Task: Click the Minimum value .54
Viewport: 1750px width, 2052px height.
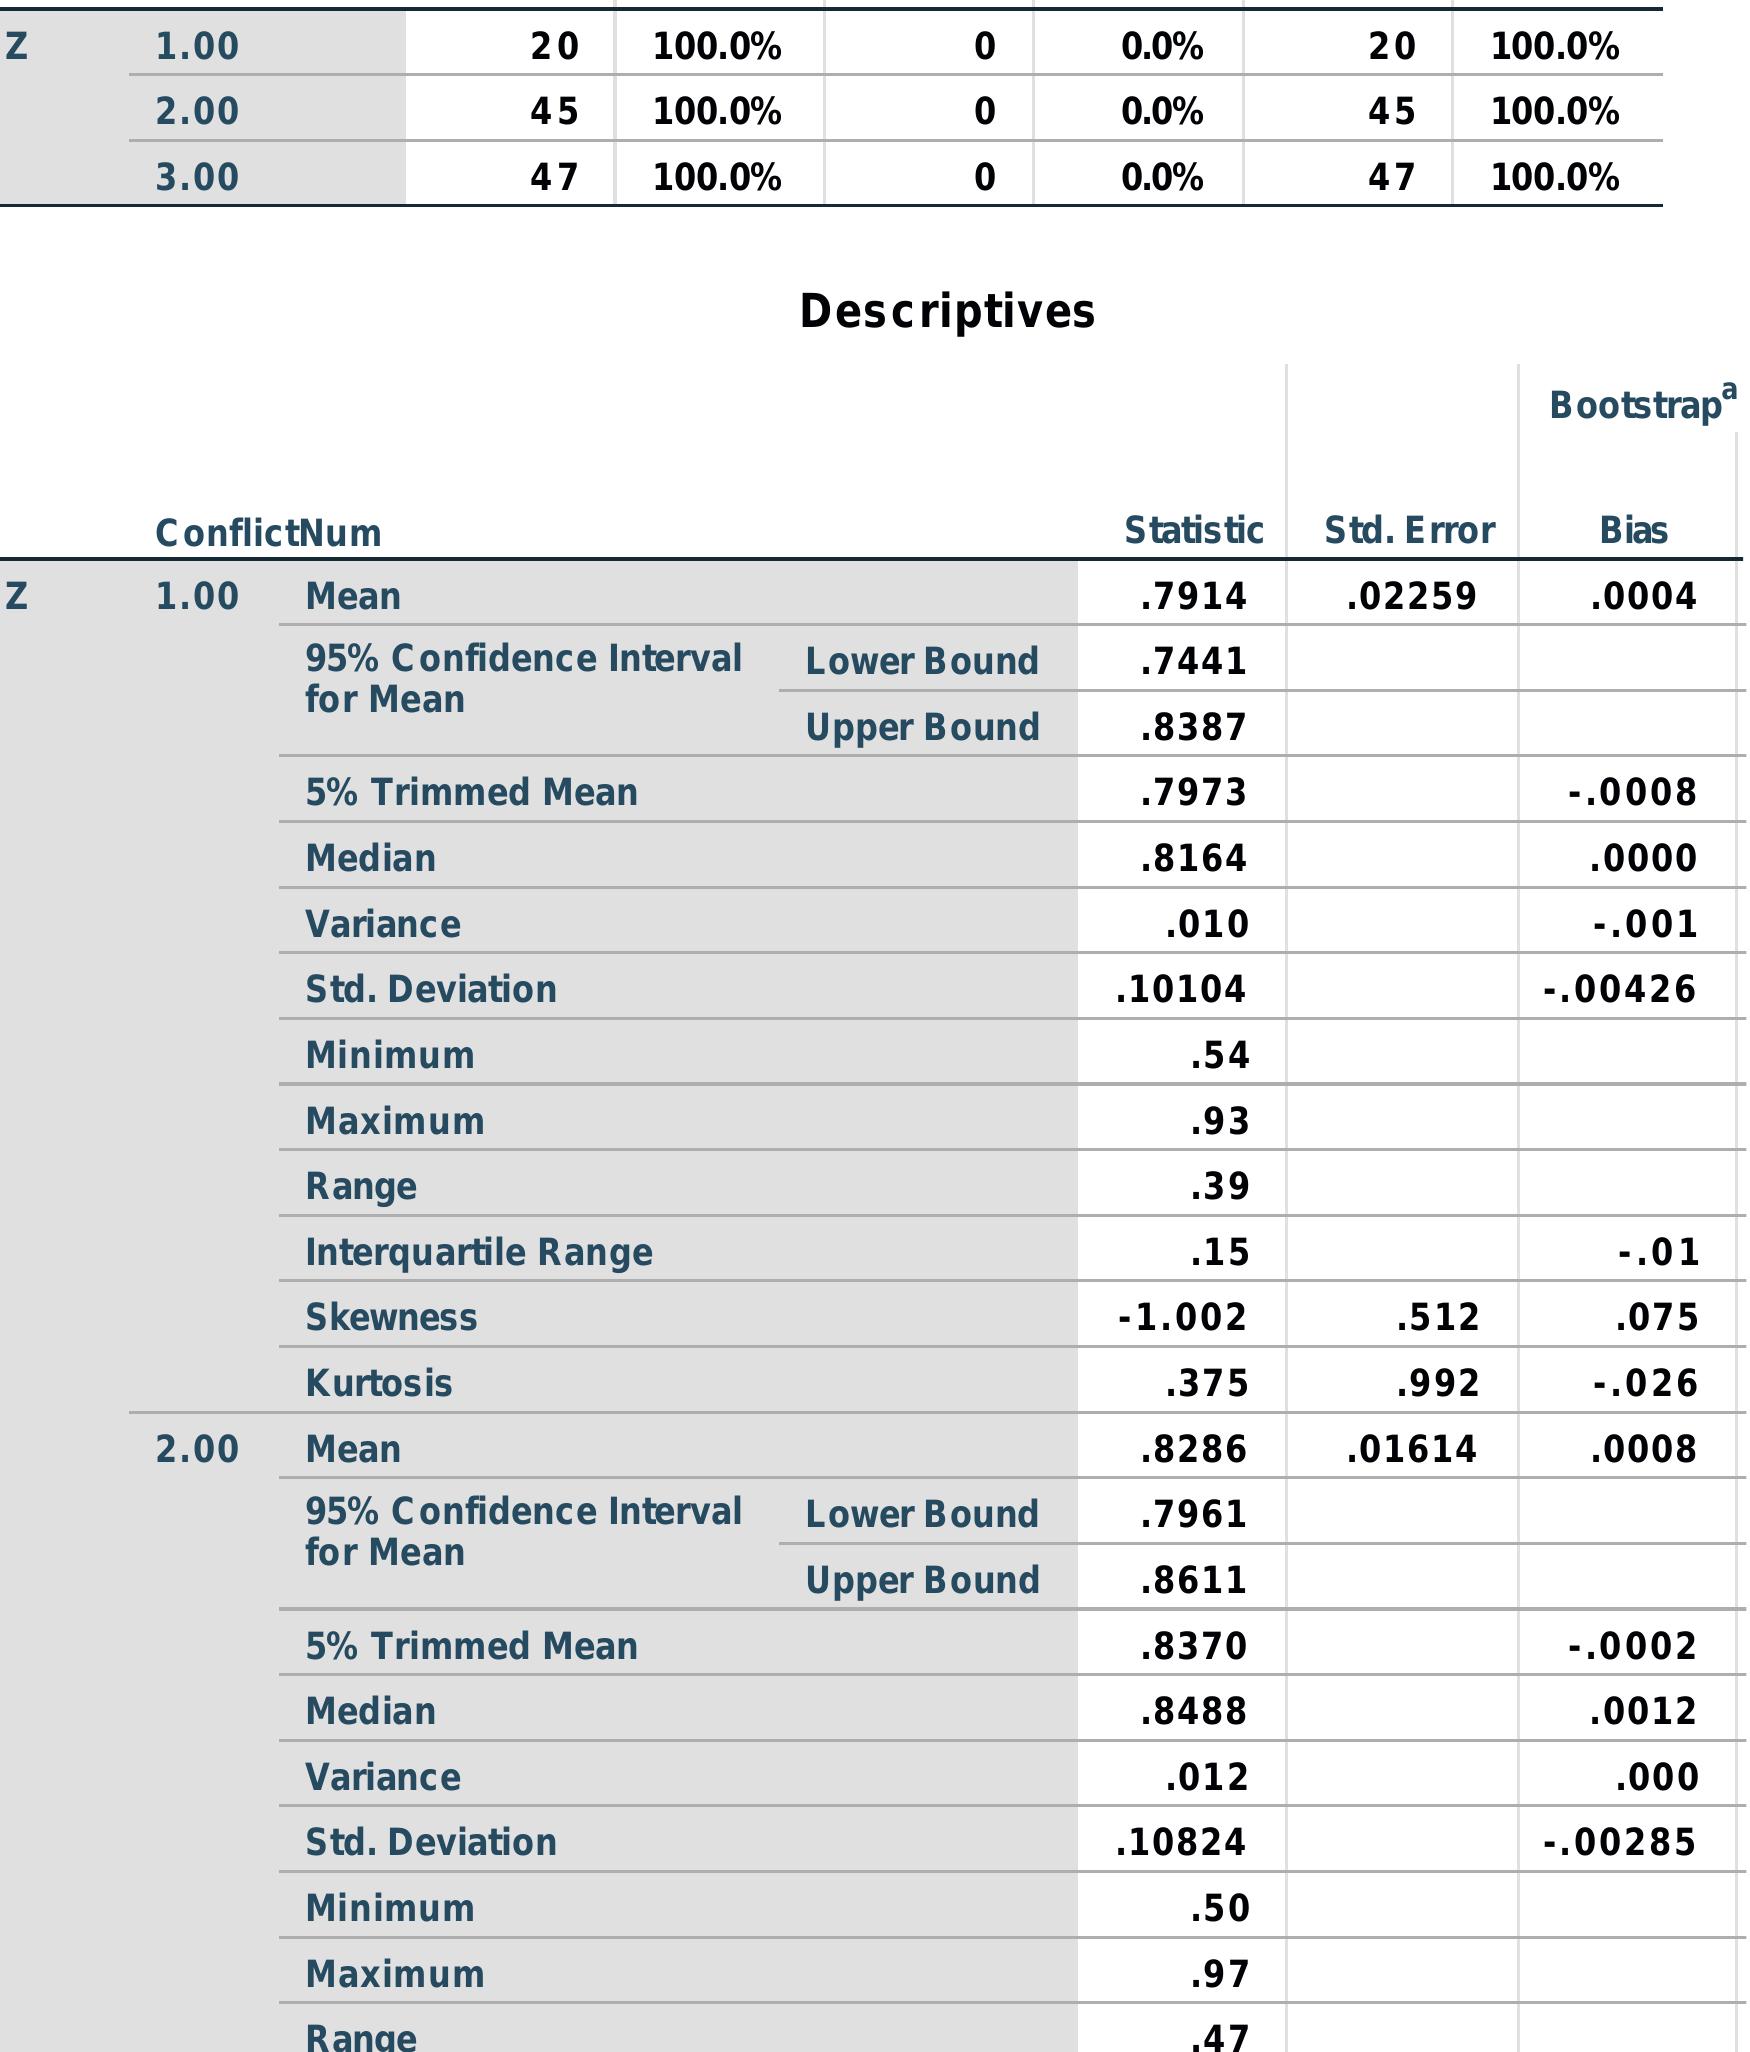Action: (x=1220, y=1055)
